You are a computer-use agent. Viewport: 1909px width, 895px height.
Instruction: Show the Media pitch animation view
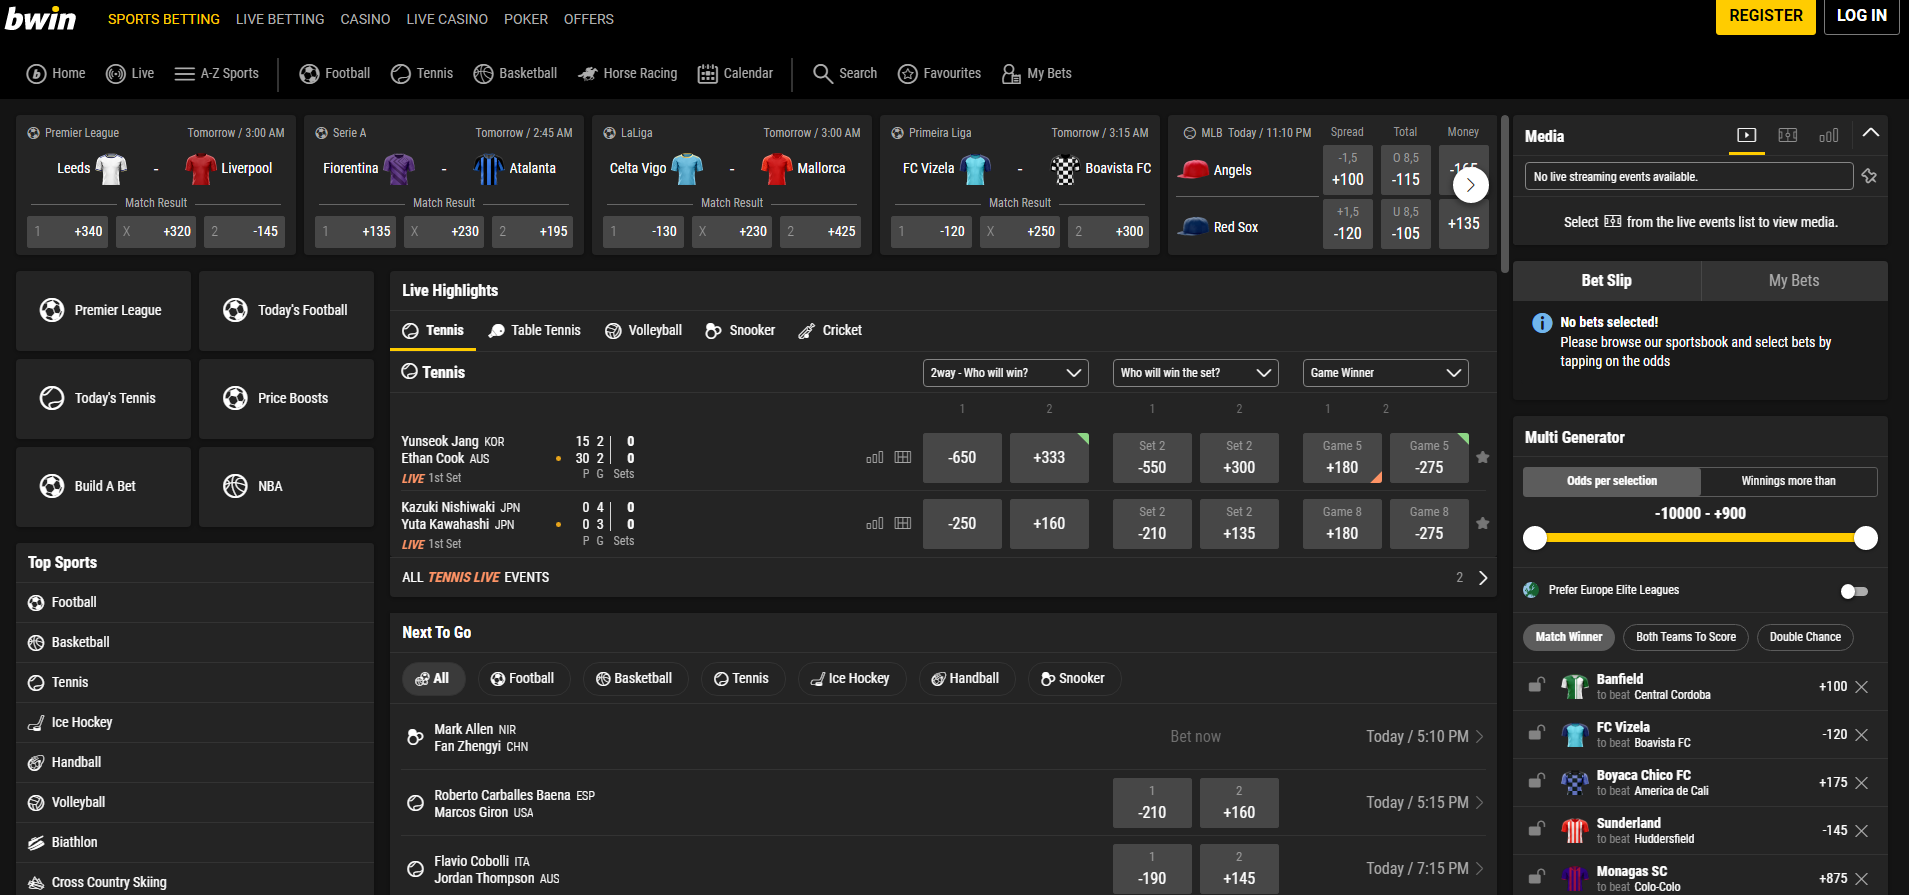point(1788,135)
